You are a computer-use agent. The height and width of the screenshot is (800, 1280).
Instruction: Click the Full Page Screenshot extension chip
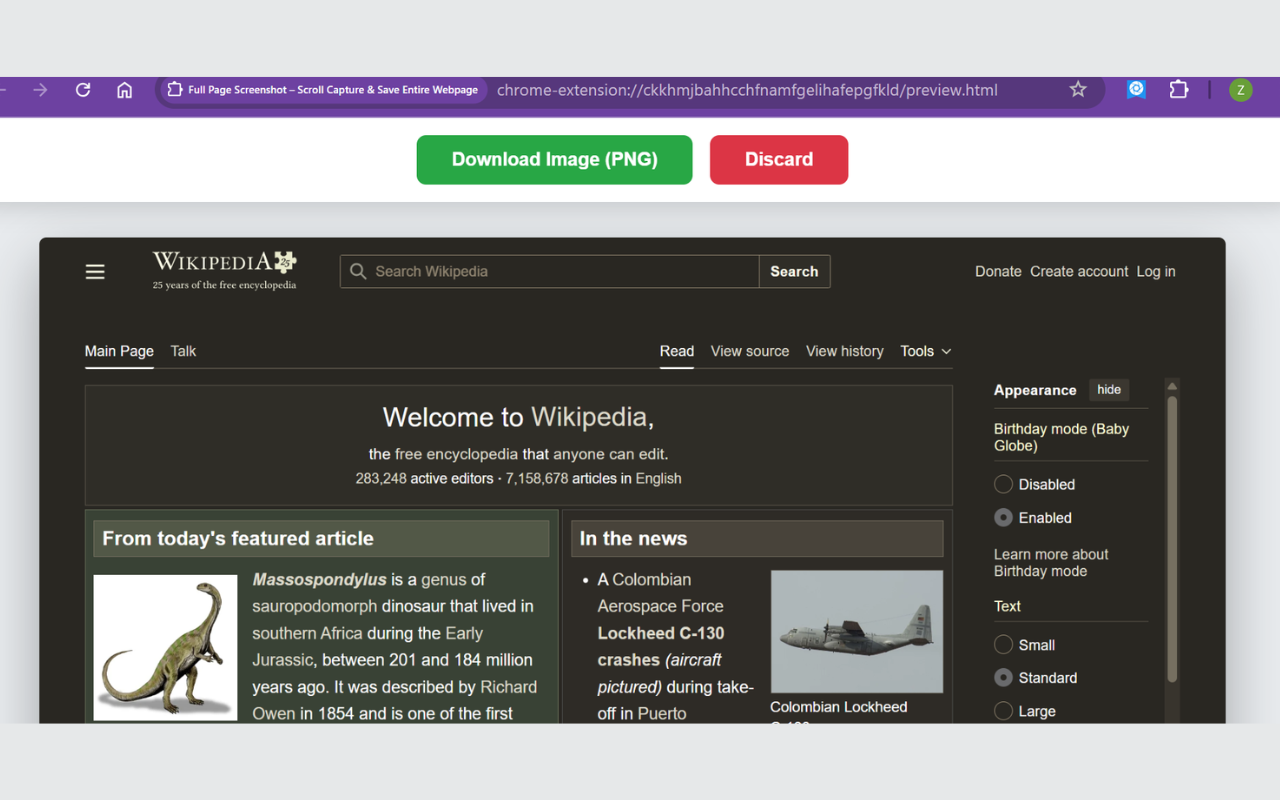tap(323, 90)
